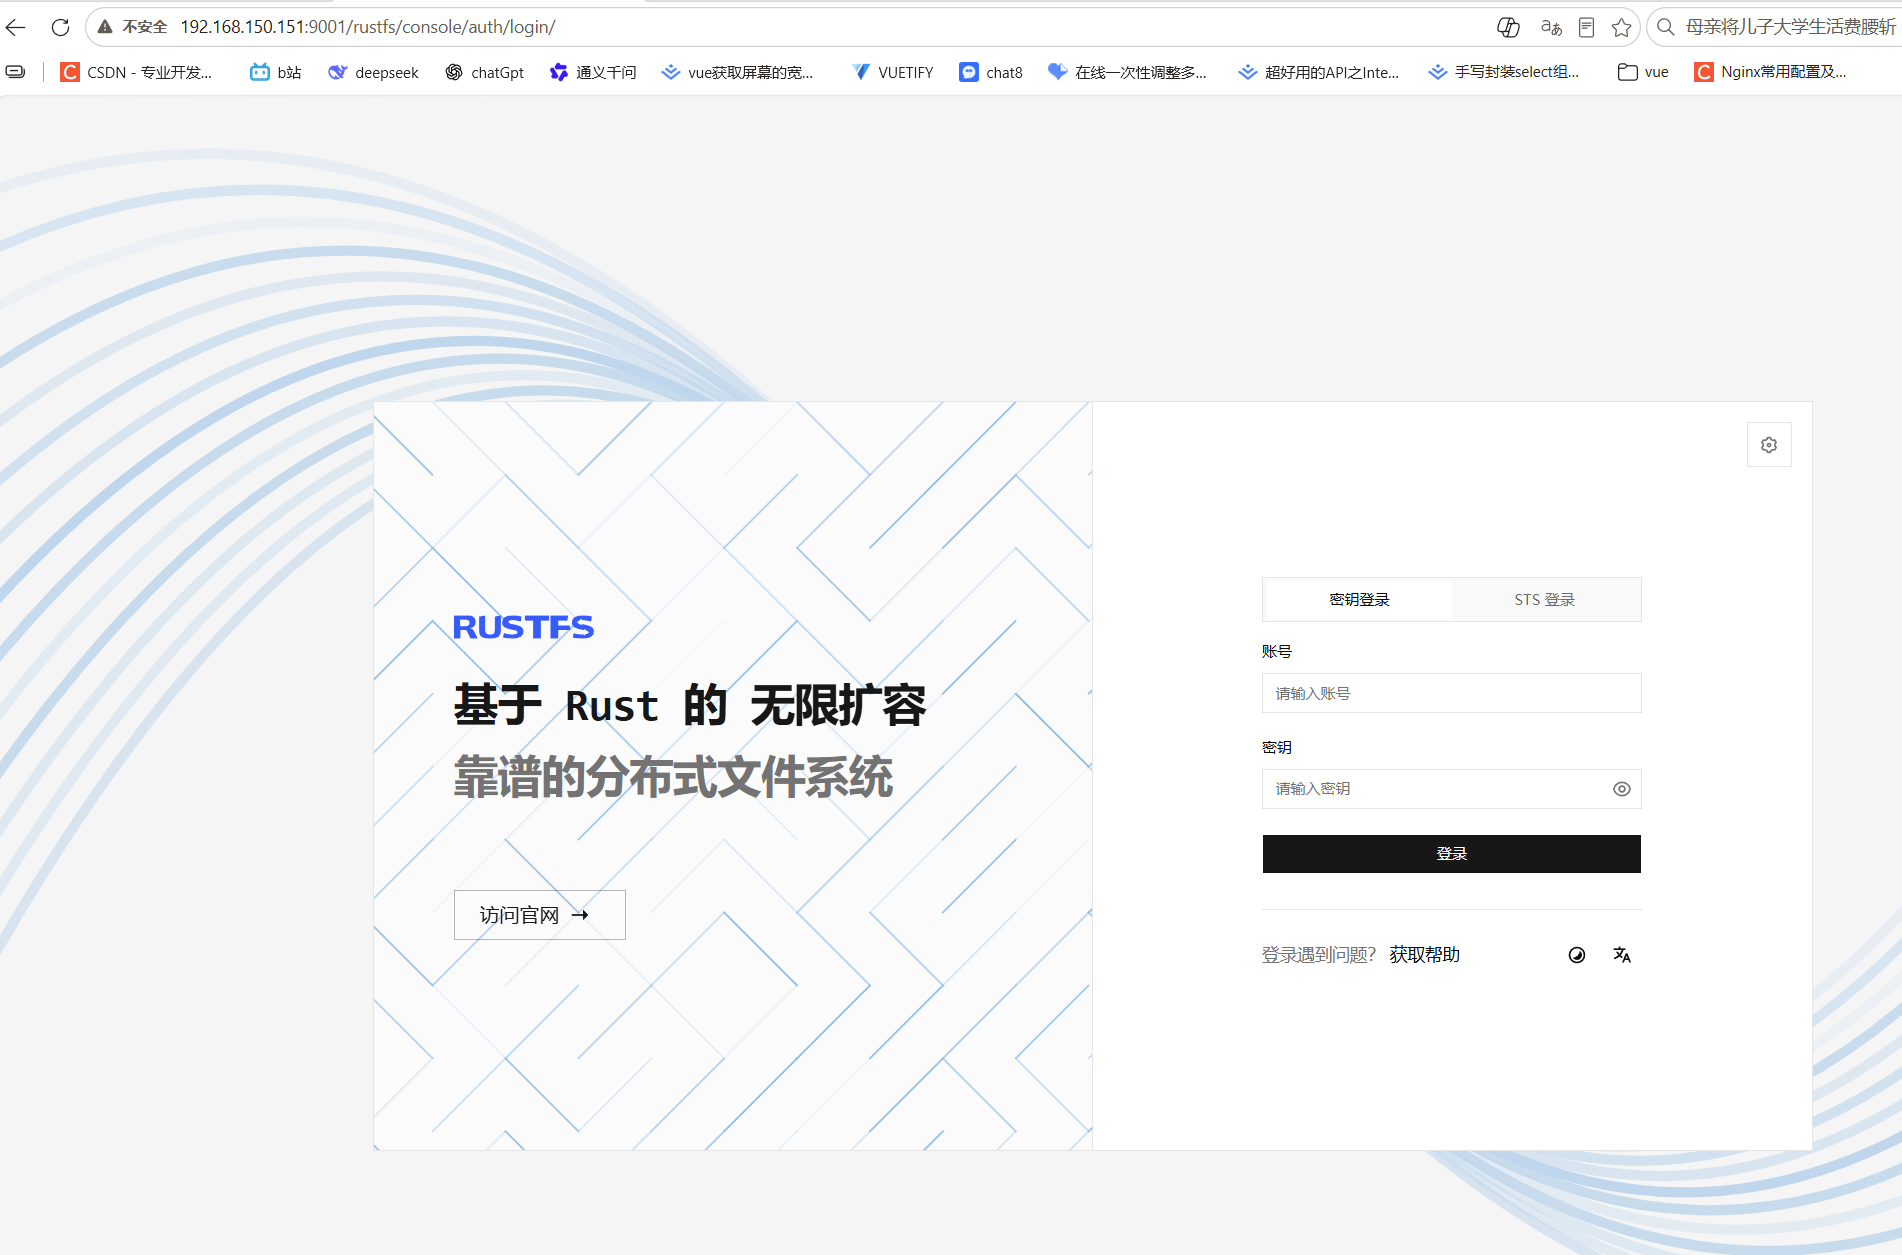The width and height of the screenshot is (1902, 1255).
Task: Focus the 账号 input field
Action: point(1451,693)
